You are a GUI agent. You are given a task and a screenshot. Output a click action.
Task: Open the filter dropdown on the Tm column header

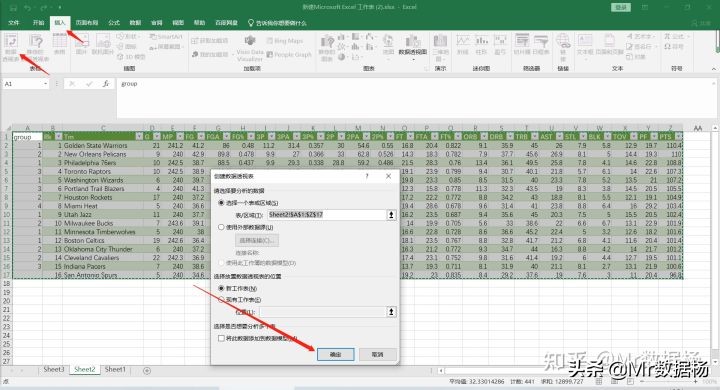[139, 136]
